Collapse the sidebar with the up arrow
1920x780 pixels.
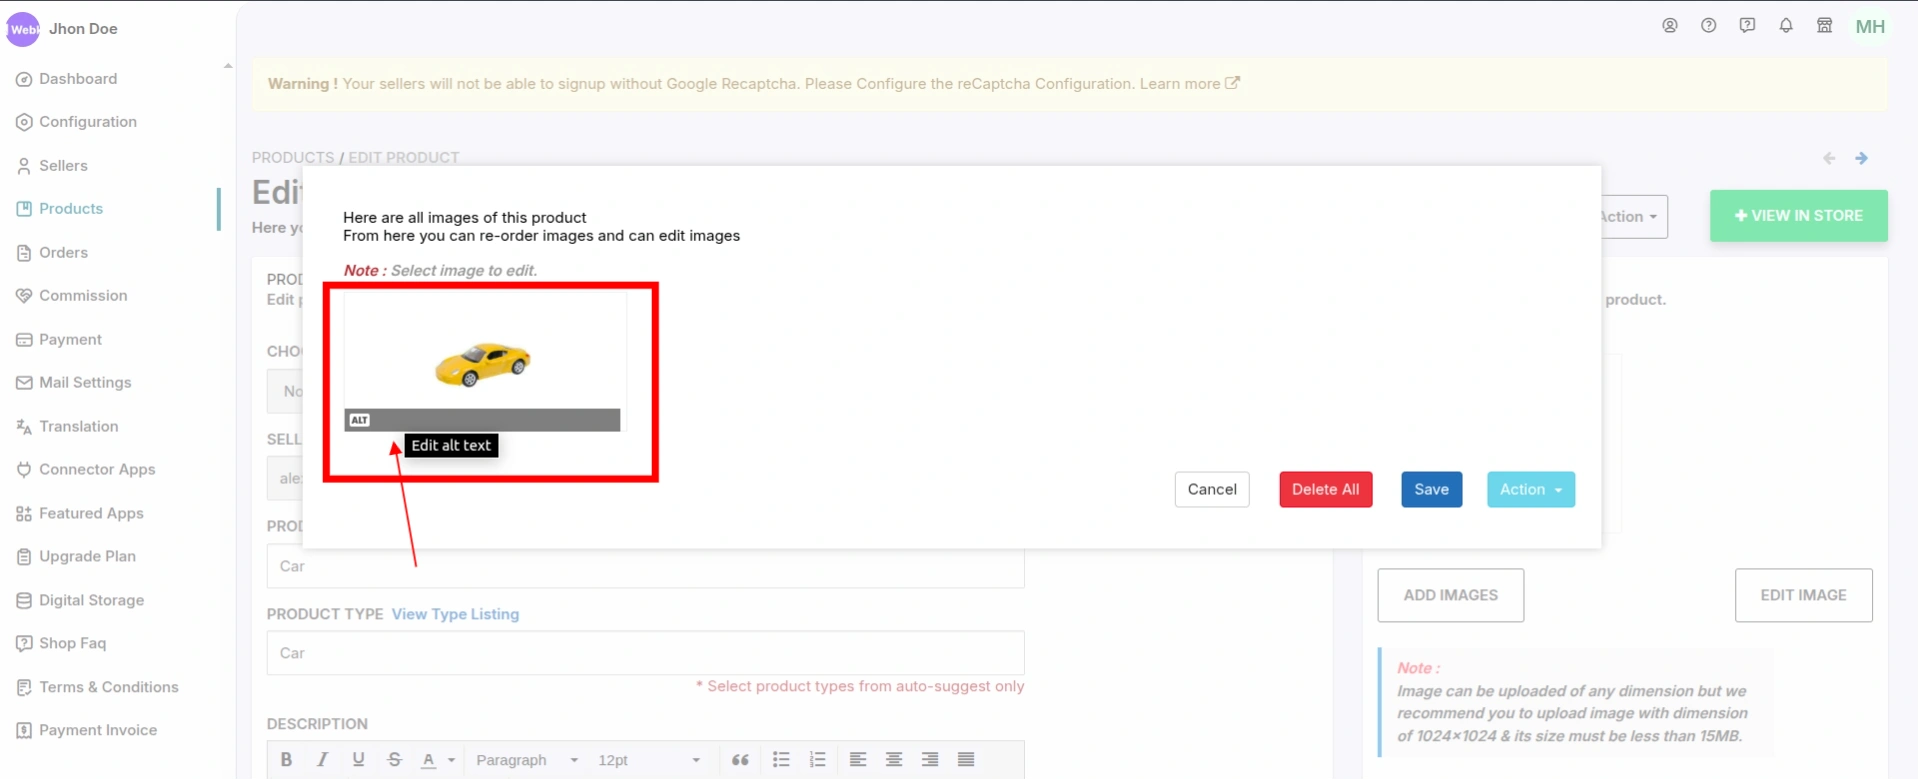point(228,66)
